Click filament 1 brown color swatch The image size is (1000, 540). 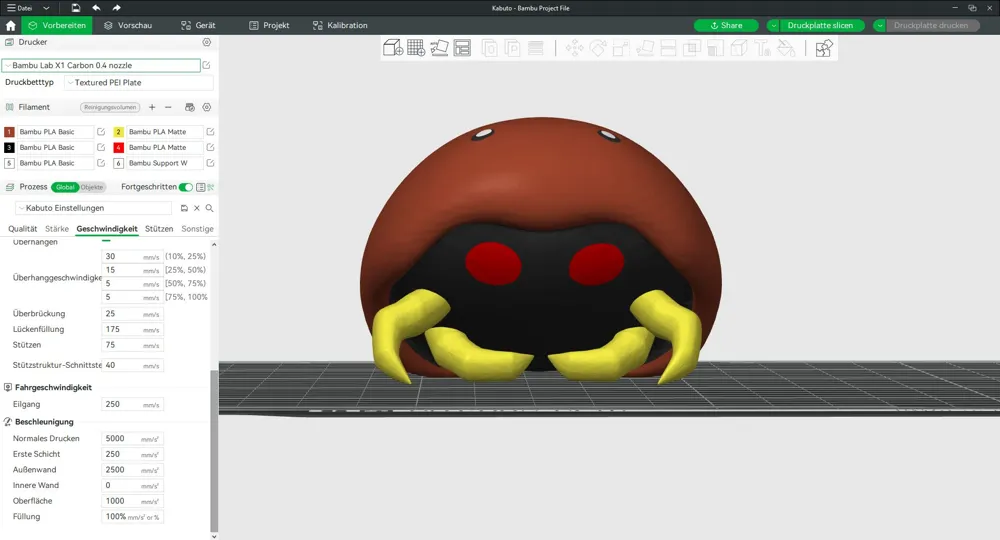[9, 131]
